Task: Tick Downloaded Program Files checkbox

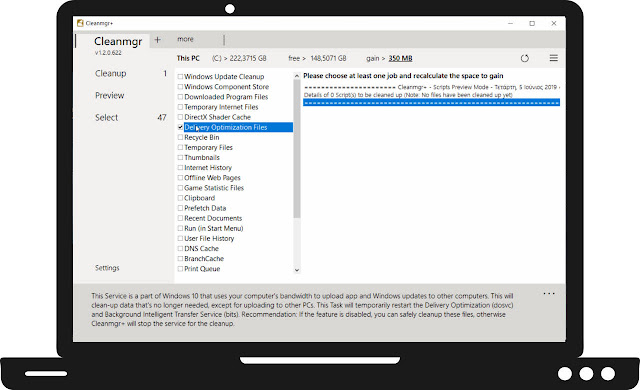Action: (180, 97)
